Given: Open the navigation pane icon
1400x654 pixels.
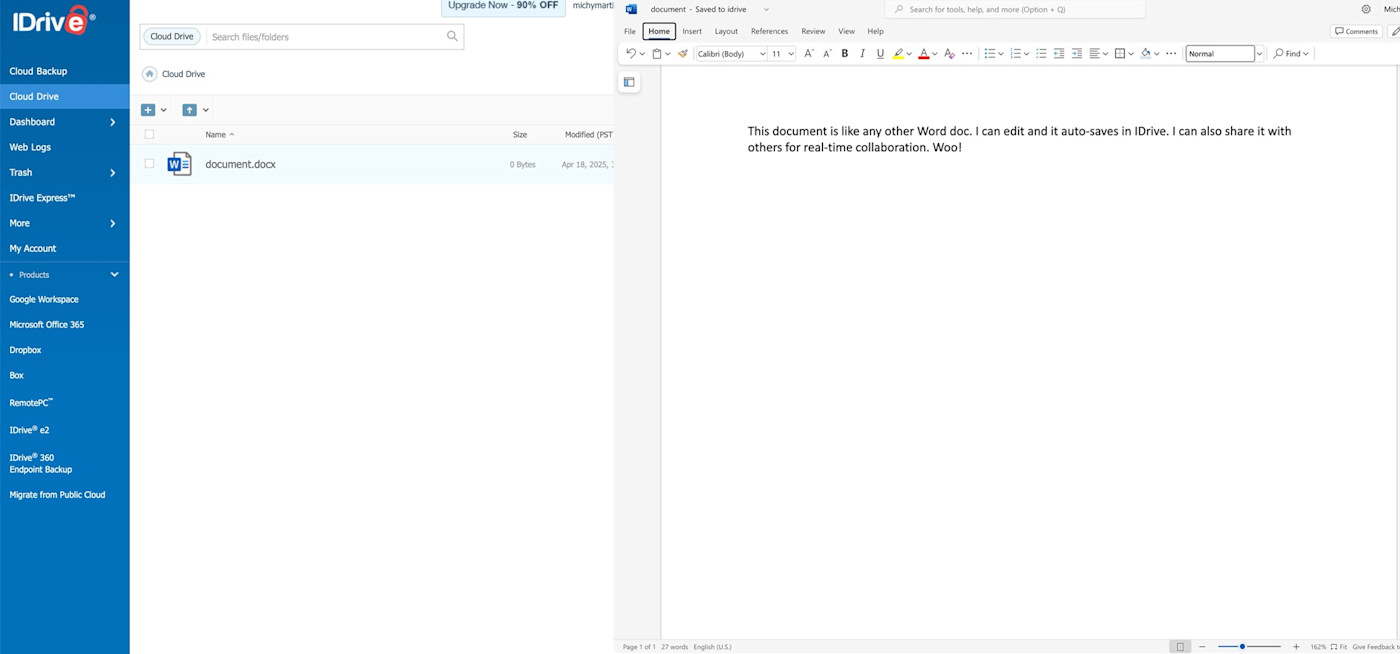Looking at the screenshot, I should (629, 82).
